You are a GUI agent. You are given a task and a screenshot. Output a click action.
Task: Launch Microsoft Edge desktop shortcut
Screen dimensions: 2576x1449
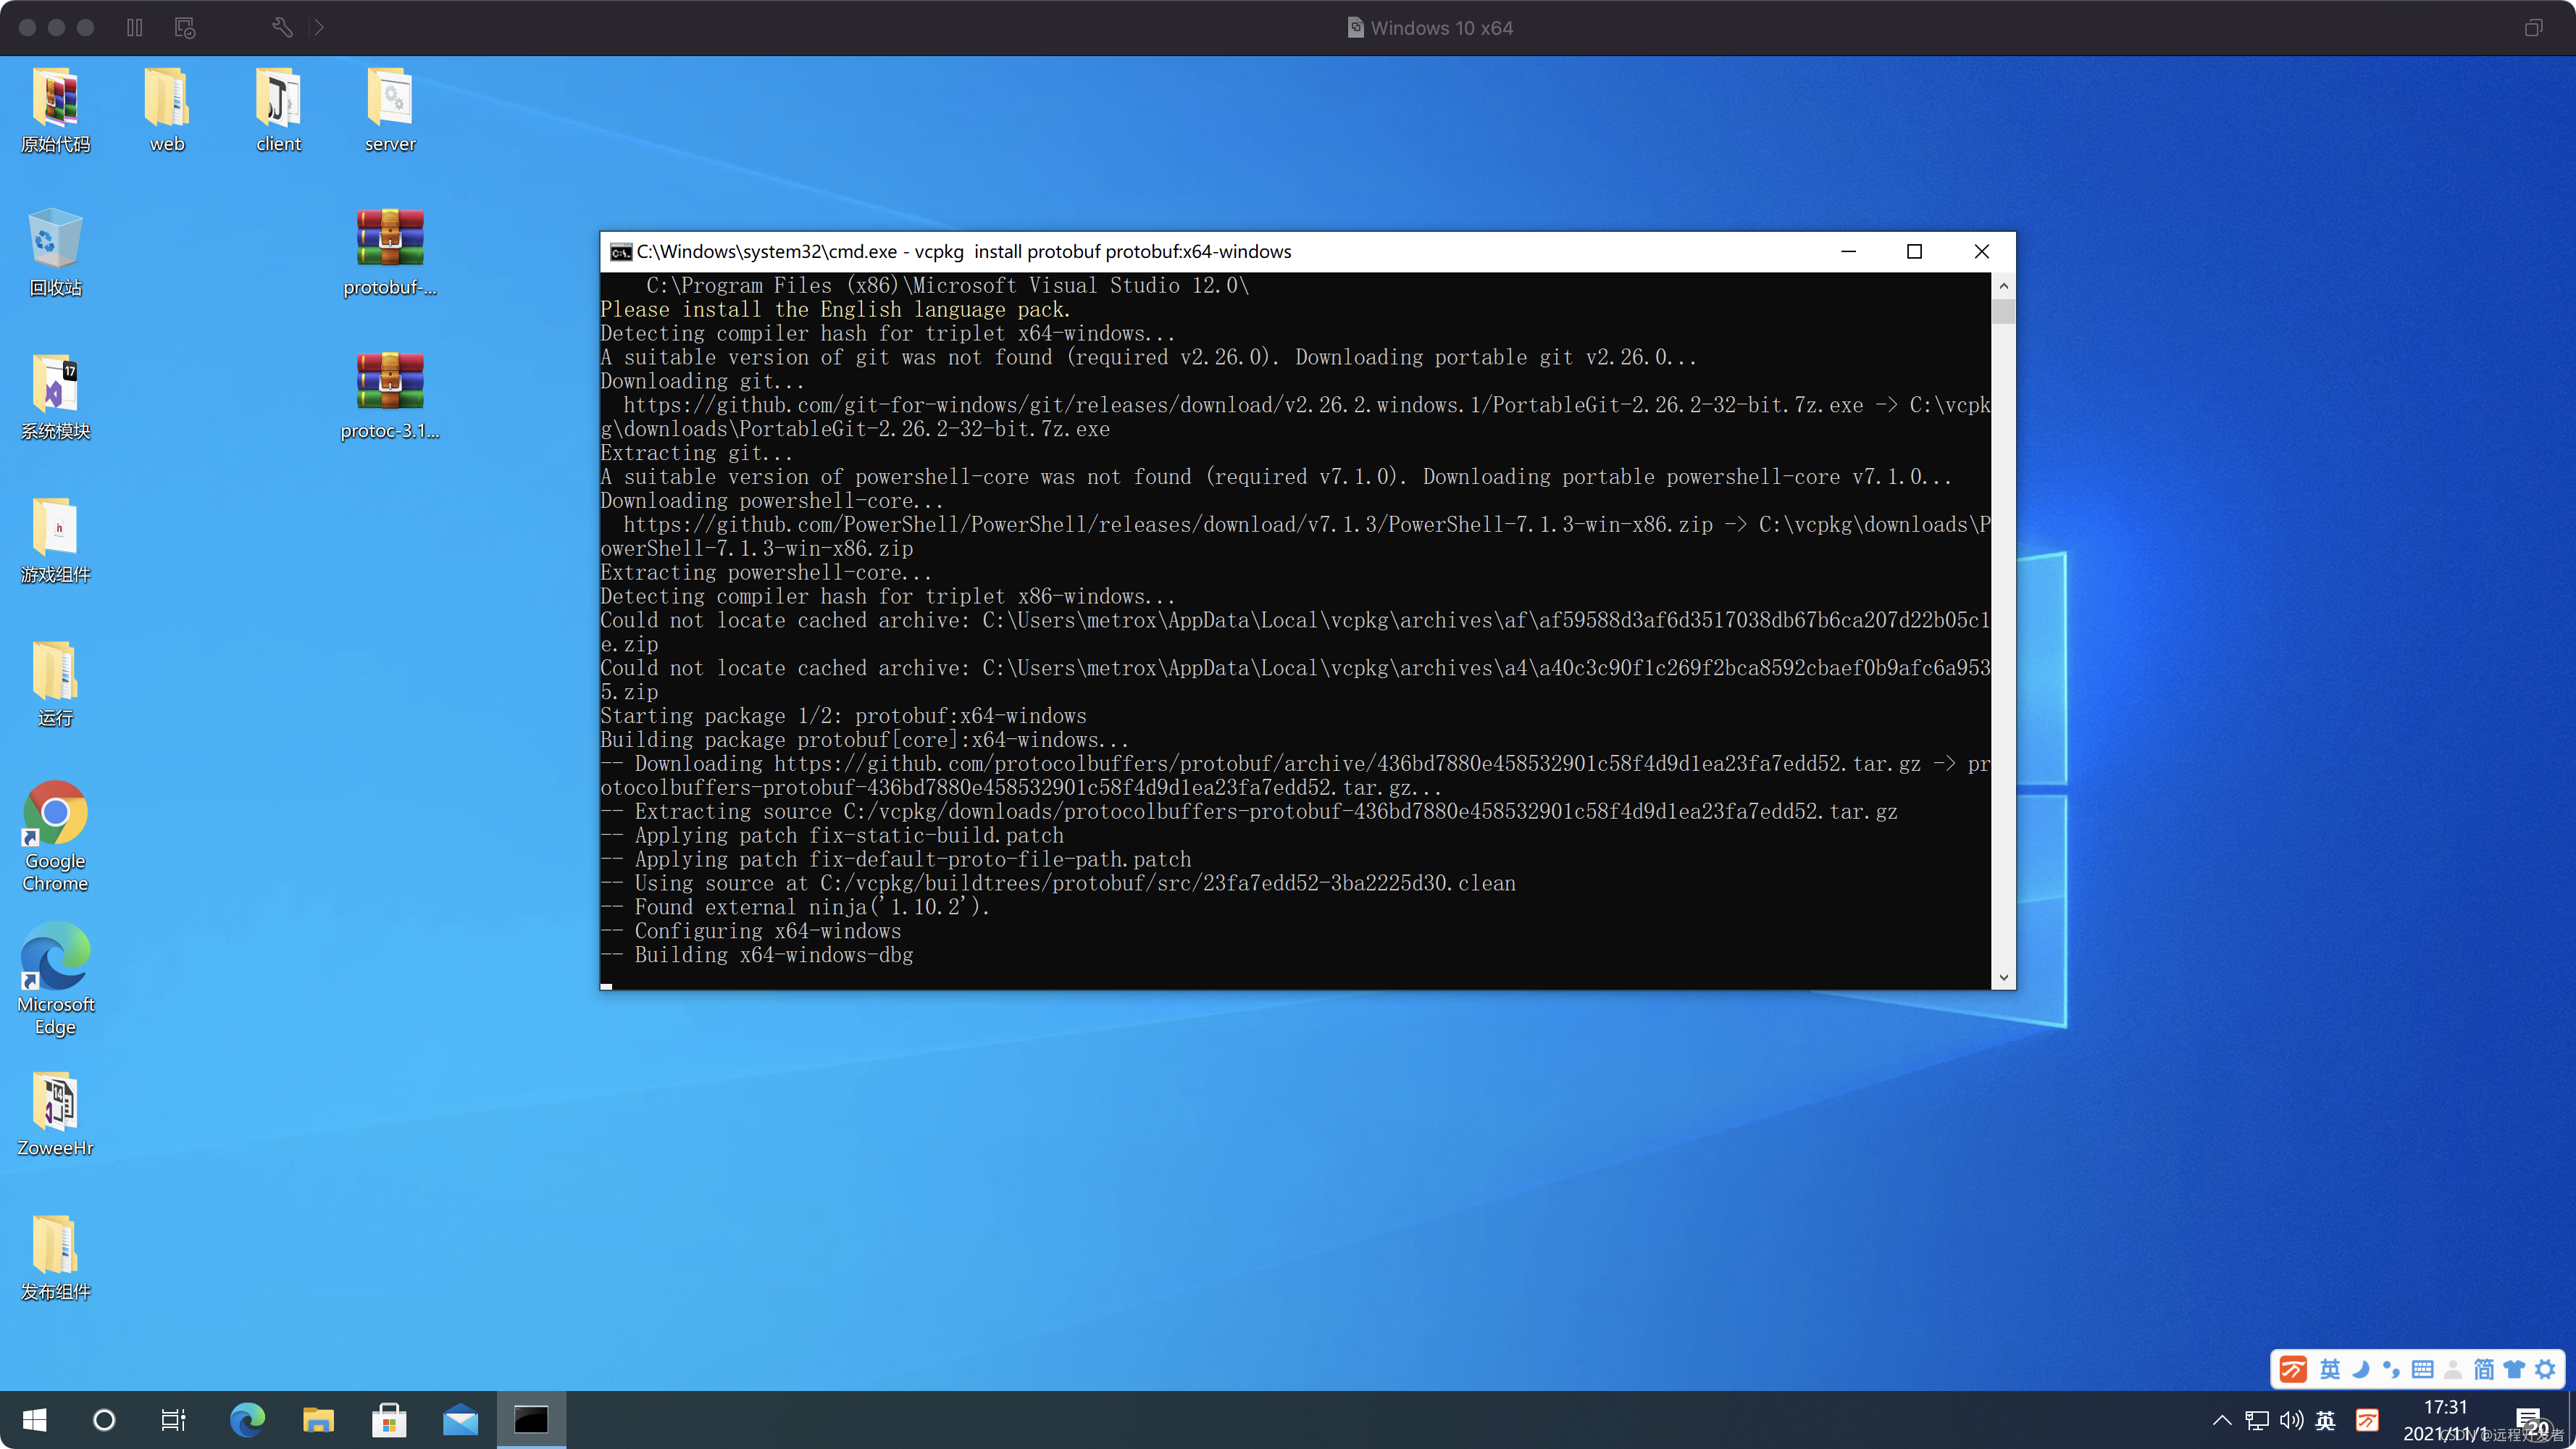tap(56, 980)
